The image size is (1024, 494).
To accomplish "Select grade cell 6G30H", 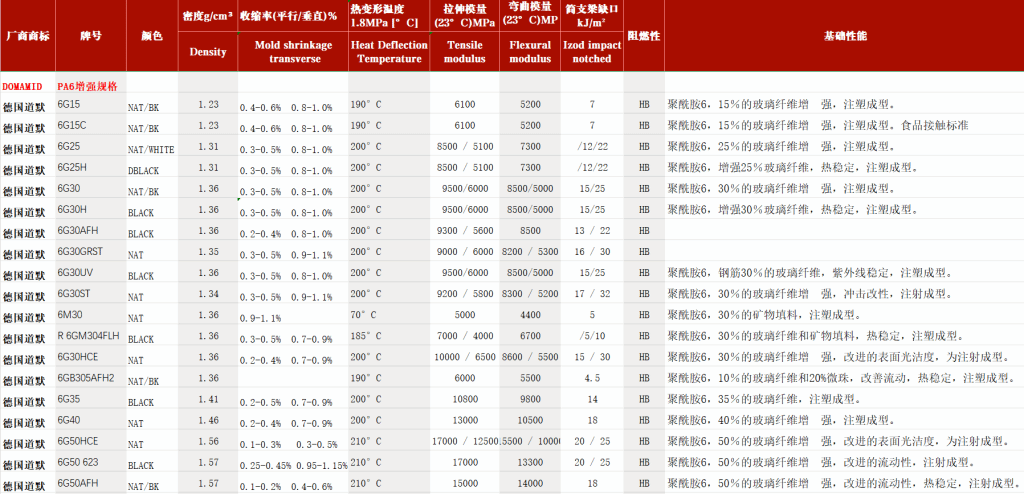I will 72,209.
